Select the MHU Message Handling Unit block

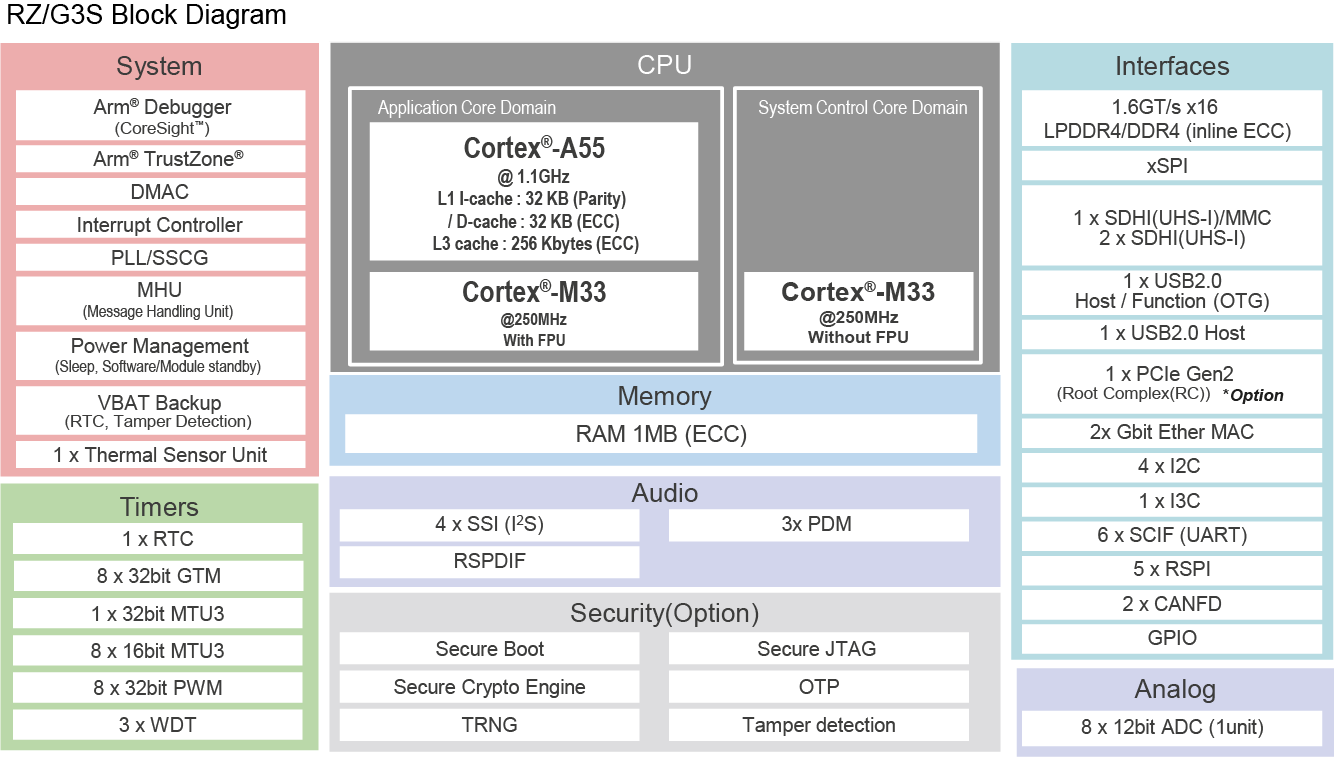160,300
